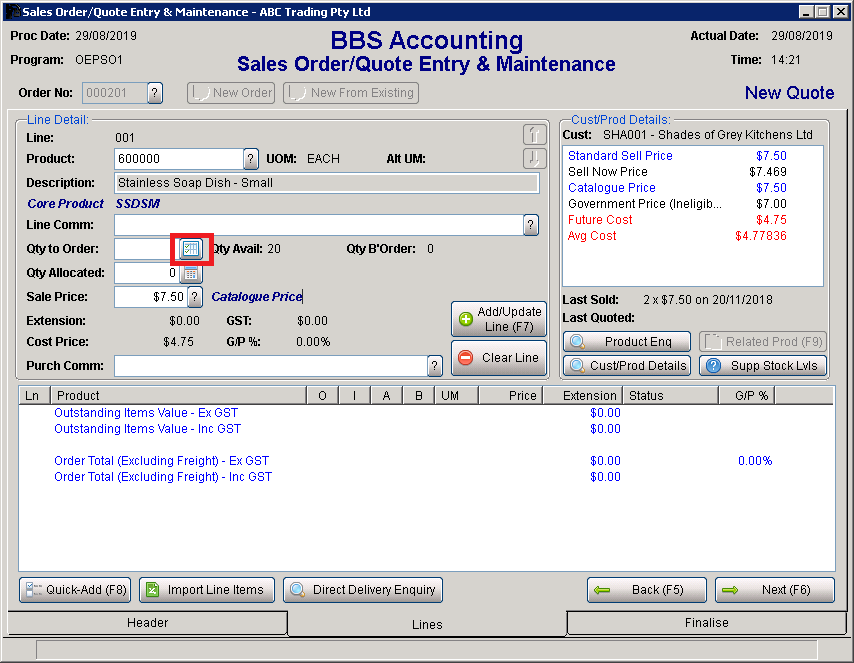Click the move line up arrow

(x=535, y=132)
